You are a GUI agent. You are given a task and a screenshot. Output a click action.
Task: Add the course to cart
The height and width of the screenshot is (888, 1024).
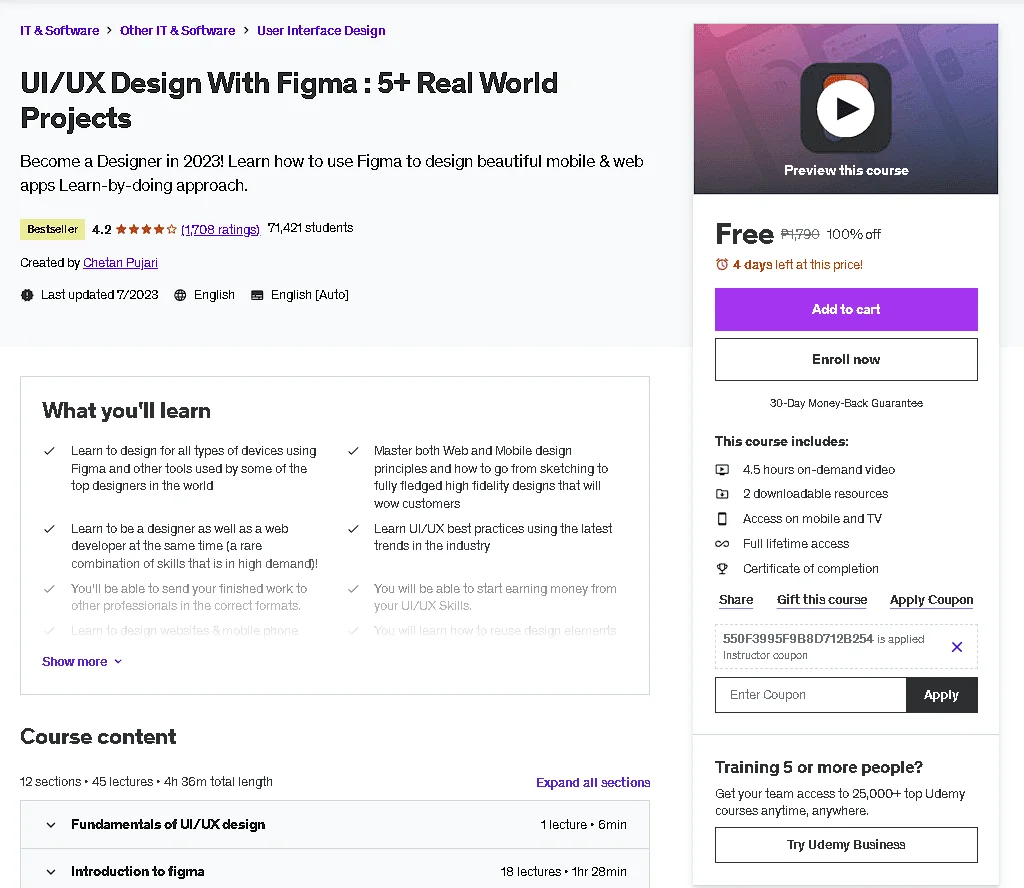tap(846, 309)
